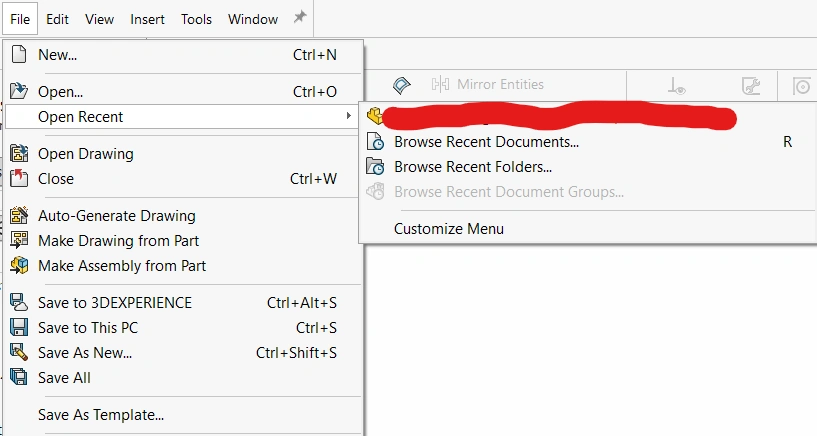Click Auto-Generate Drawing label
Viewport: 817px width, 436px height.
pyautogui.click(x=117, y=216)
